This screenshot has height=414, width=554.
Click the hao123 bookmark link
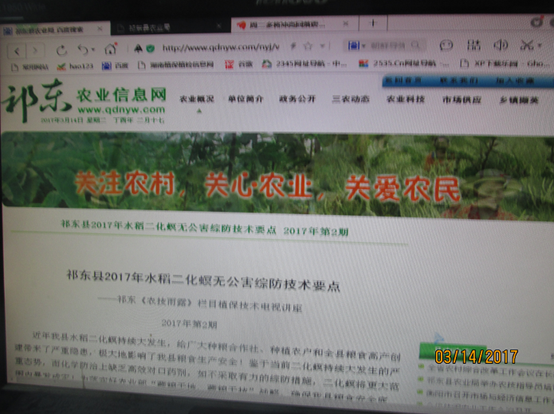pos(75,66)
